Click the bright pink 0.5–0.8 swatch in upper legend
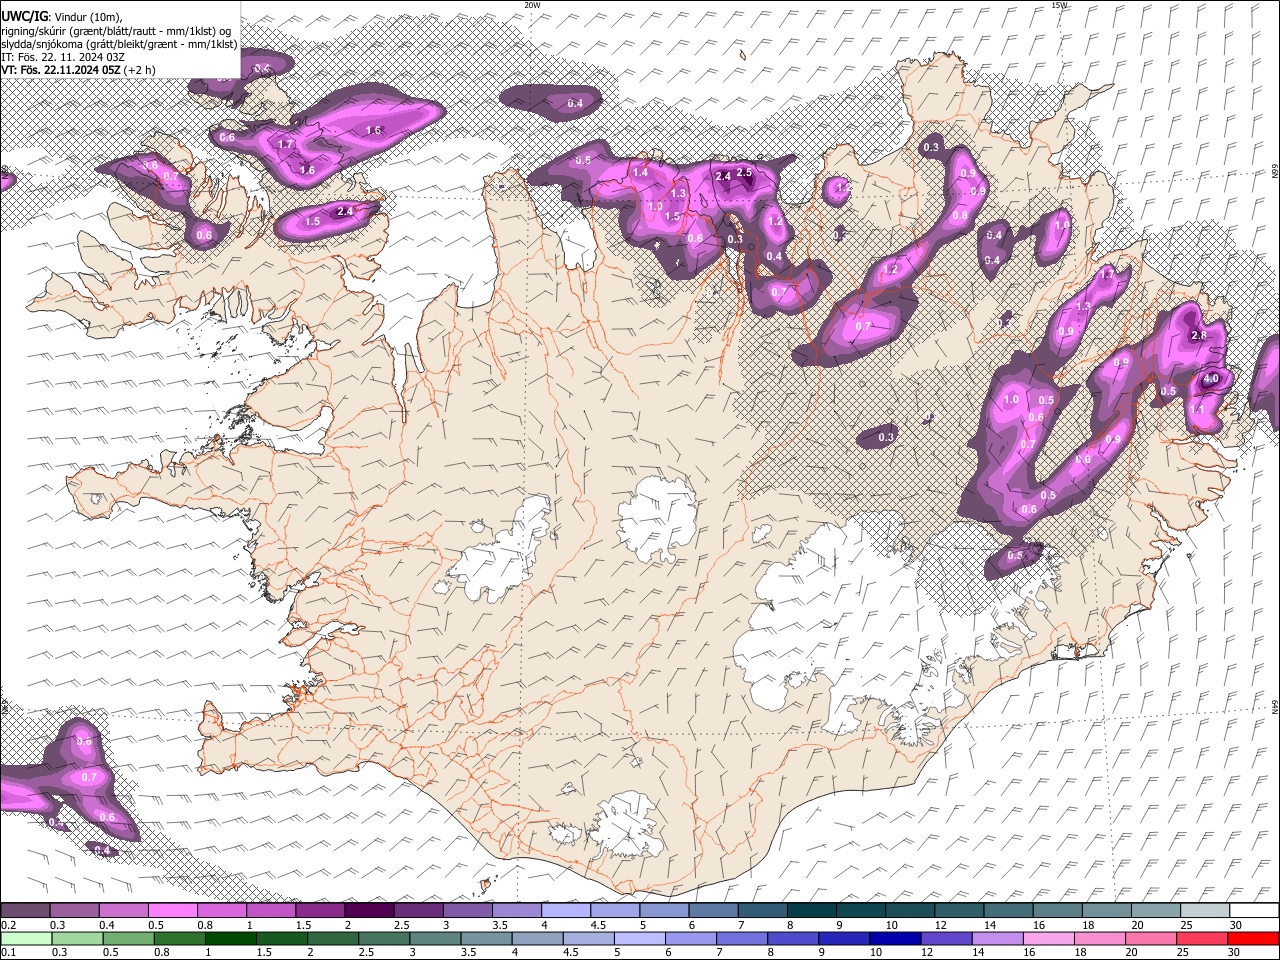Image resolution: width=1280 pixels, height=960 pixels. 172,911
